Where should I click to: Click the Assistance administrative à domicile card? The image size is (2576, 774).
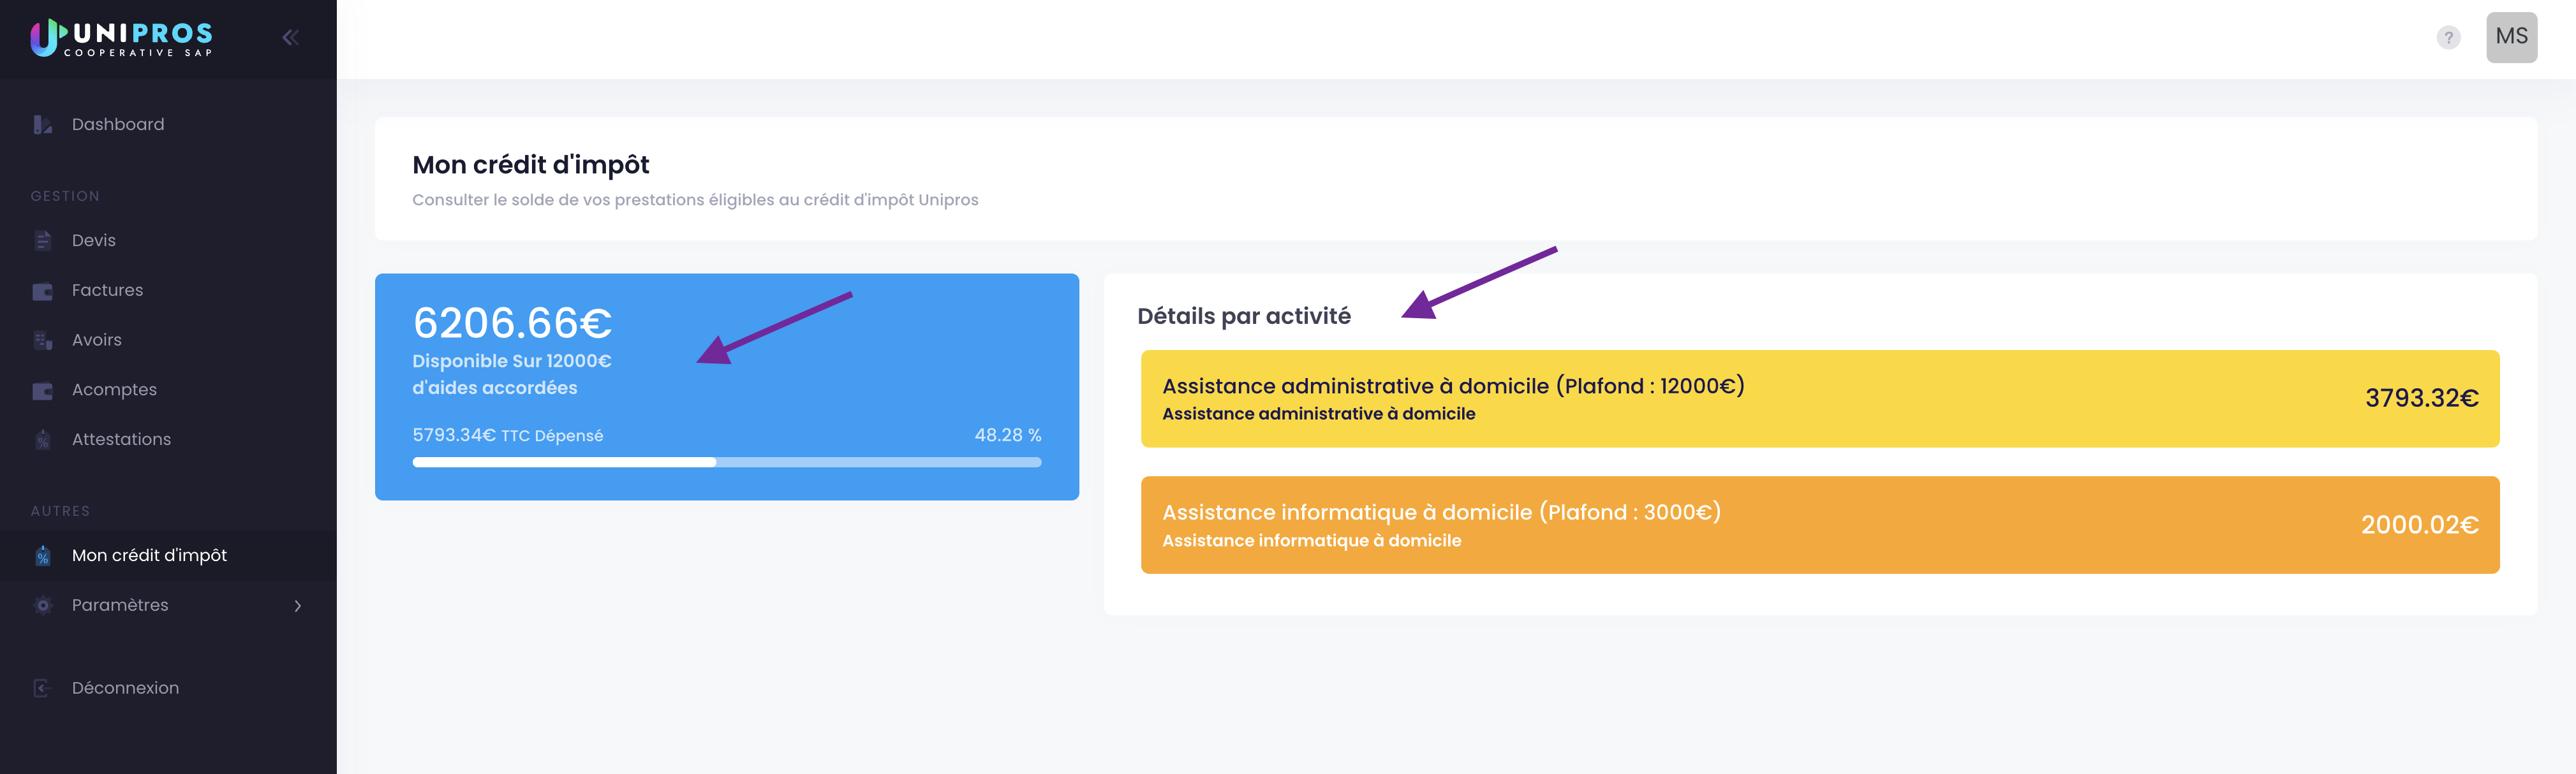1820,398
